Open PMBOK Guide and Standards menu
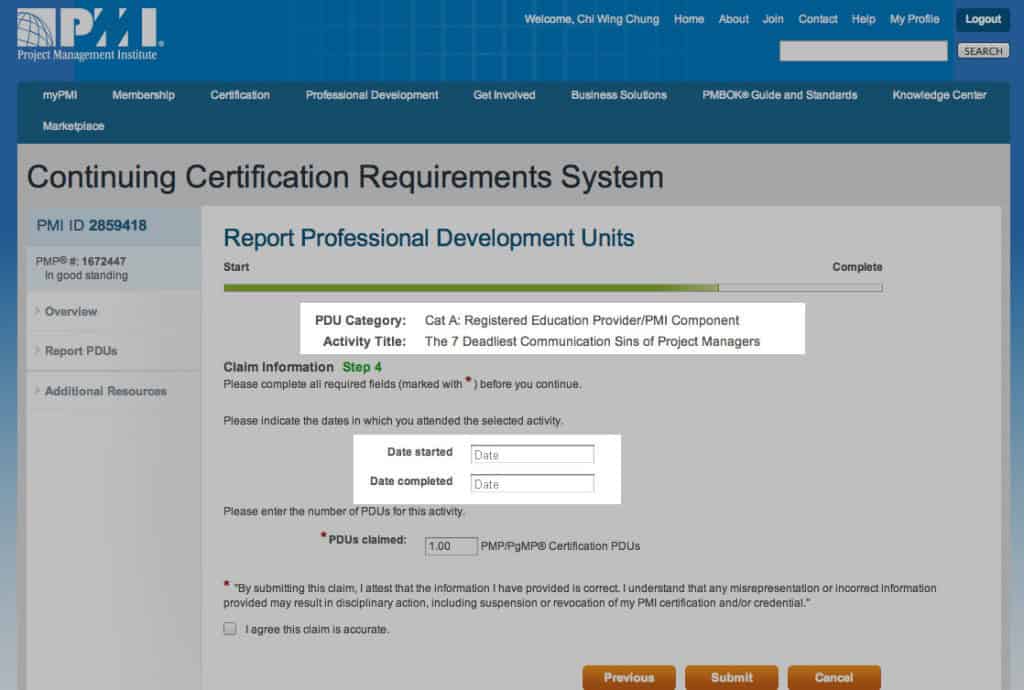This screenshot has width=1024, height=690. pyautogui.click(x=780, y=95)
